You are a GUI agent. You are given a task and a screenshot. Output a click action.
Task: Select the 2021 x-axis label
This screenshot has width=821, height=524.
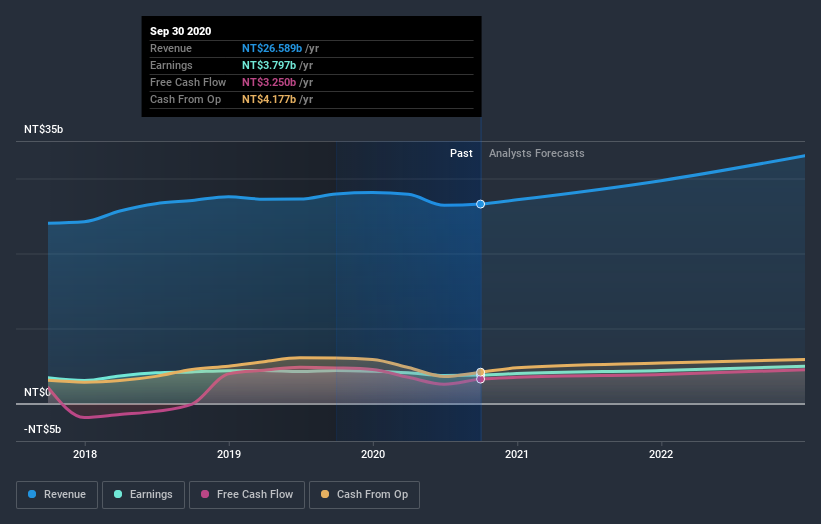tap(517, 454)
